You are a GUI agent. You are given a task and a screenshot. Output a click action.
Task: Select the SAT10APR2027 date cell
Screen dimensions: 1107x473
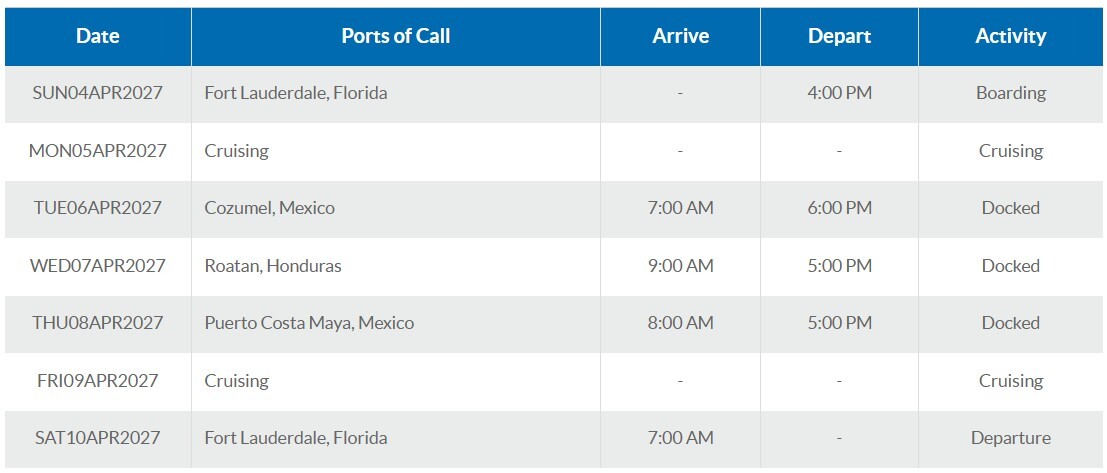pyautogui.click(x=96, y=438)
